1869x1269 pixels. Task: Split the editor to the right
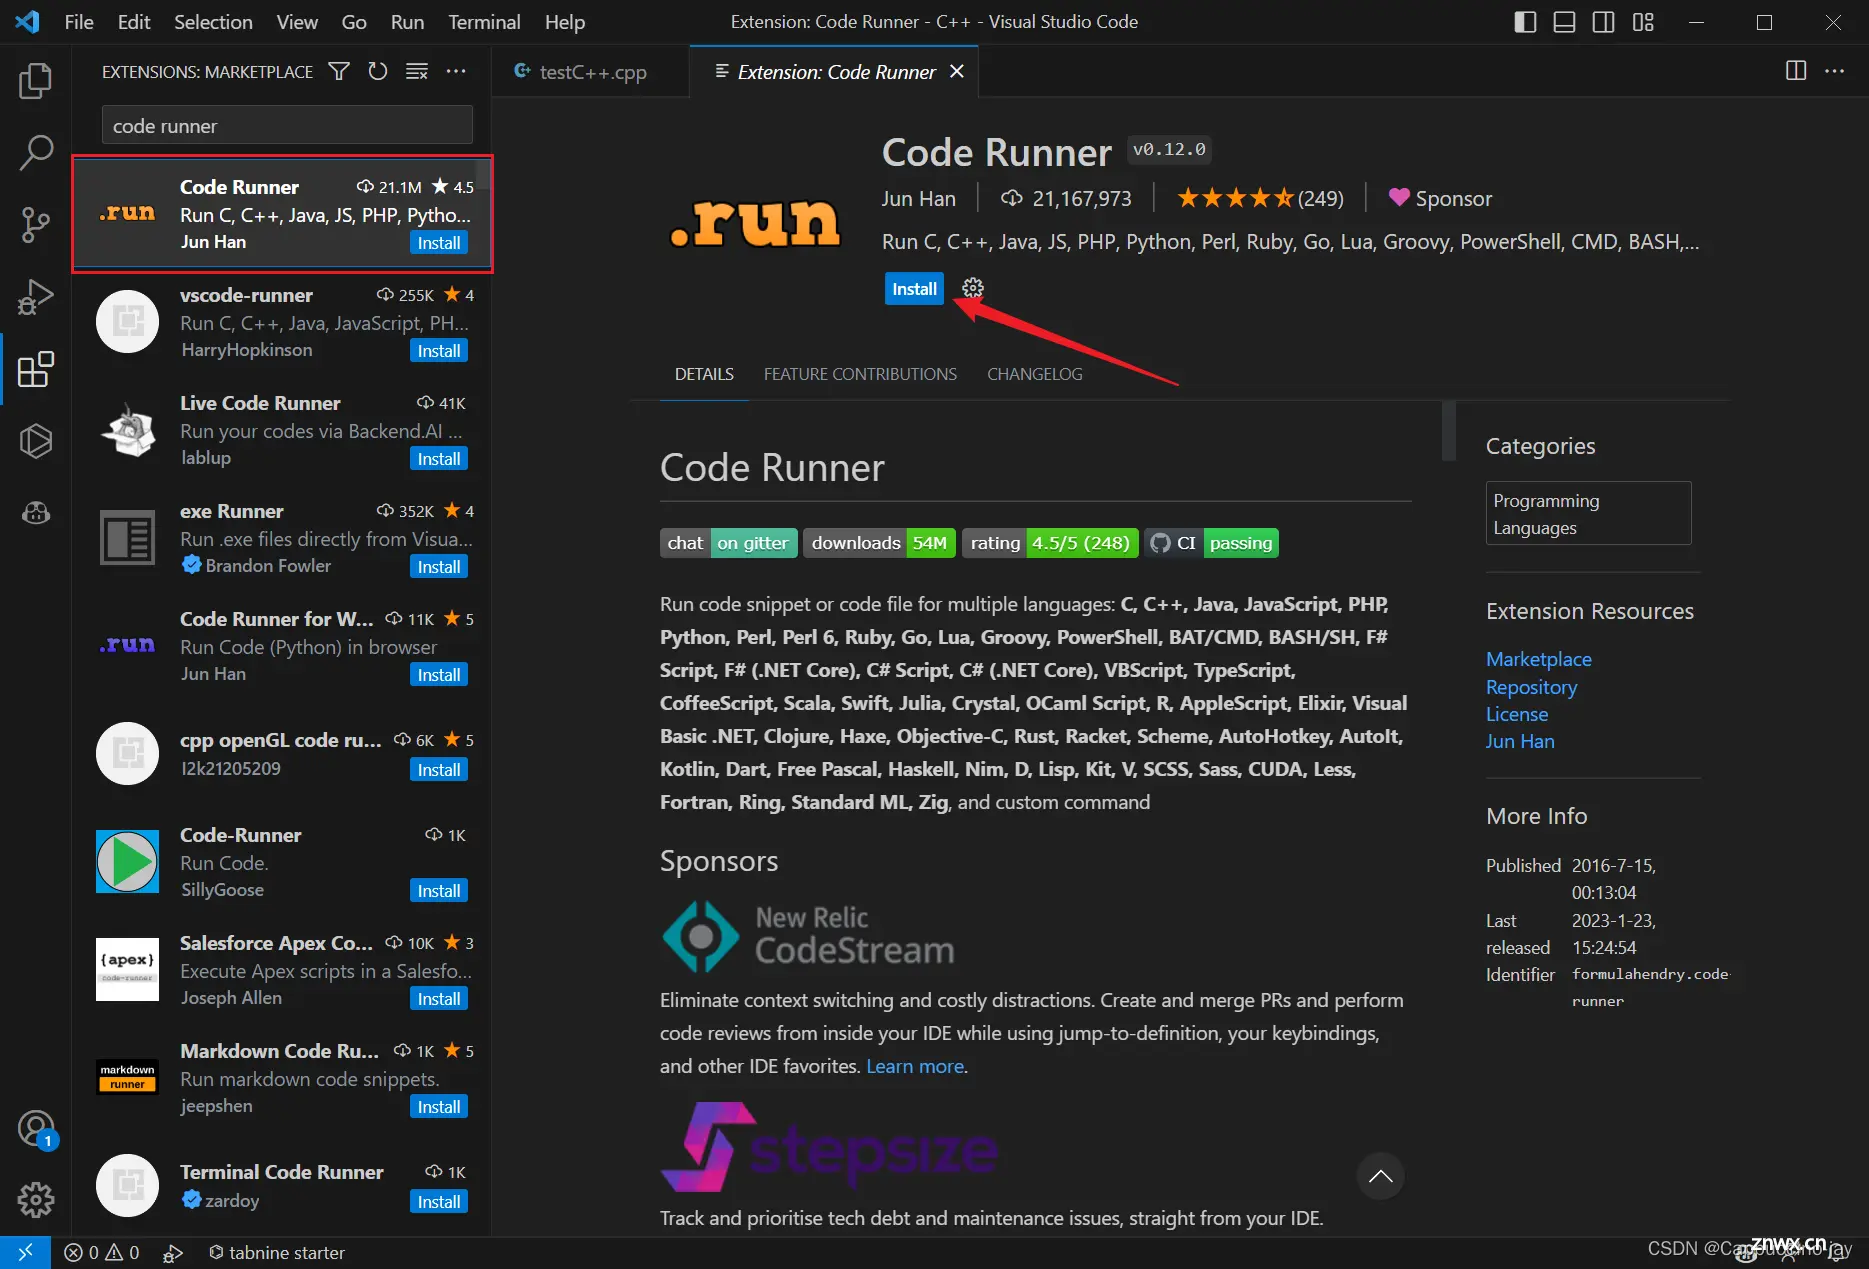coord(1796,71)
